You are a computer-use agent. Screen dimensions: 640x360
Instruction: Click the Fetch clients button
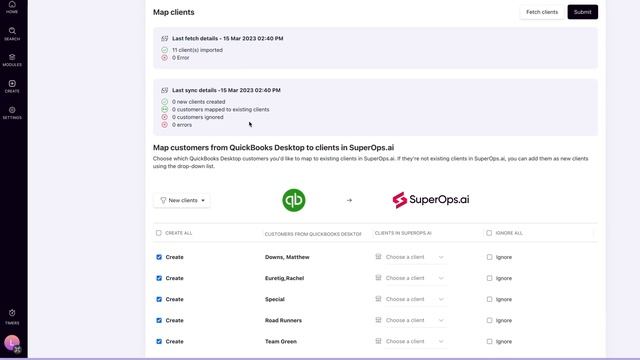[x=542, y=12]
